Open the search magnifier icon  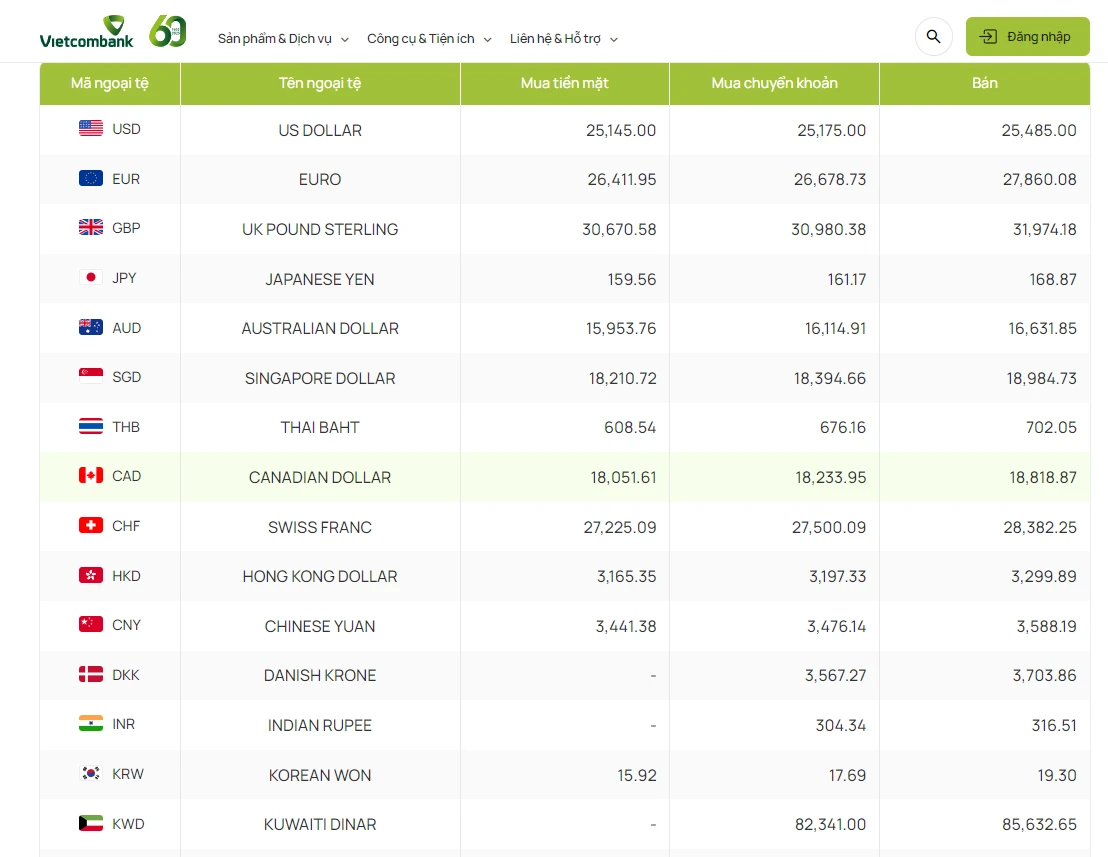(x=933, y=37)
